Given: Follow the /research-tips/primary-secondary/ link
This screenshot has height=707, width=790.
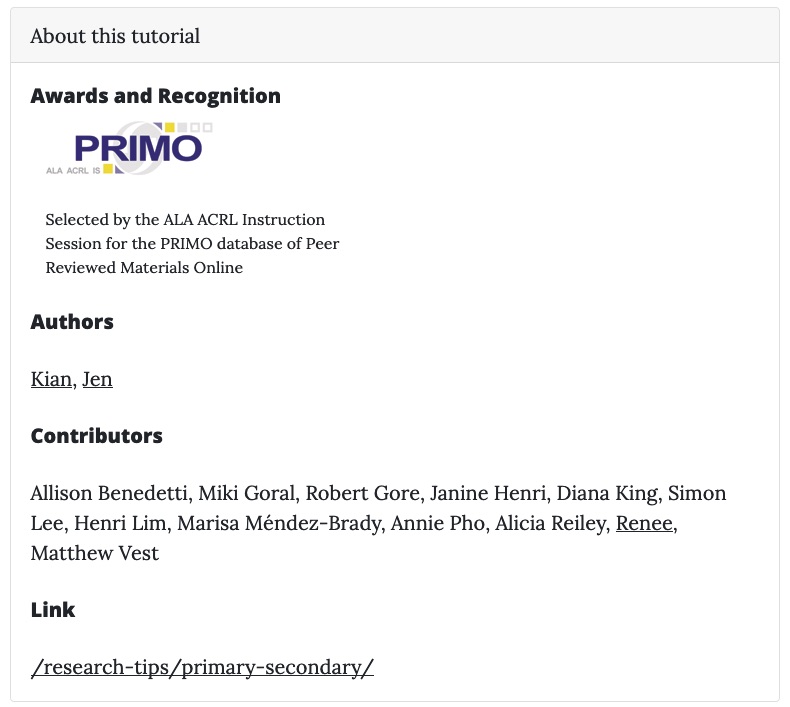Looking at the screenshot, I should click(202, 667).
